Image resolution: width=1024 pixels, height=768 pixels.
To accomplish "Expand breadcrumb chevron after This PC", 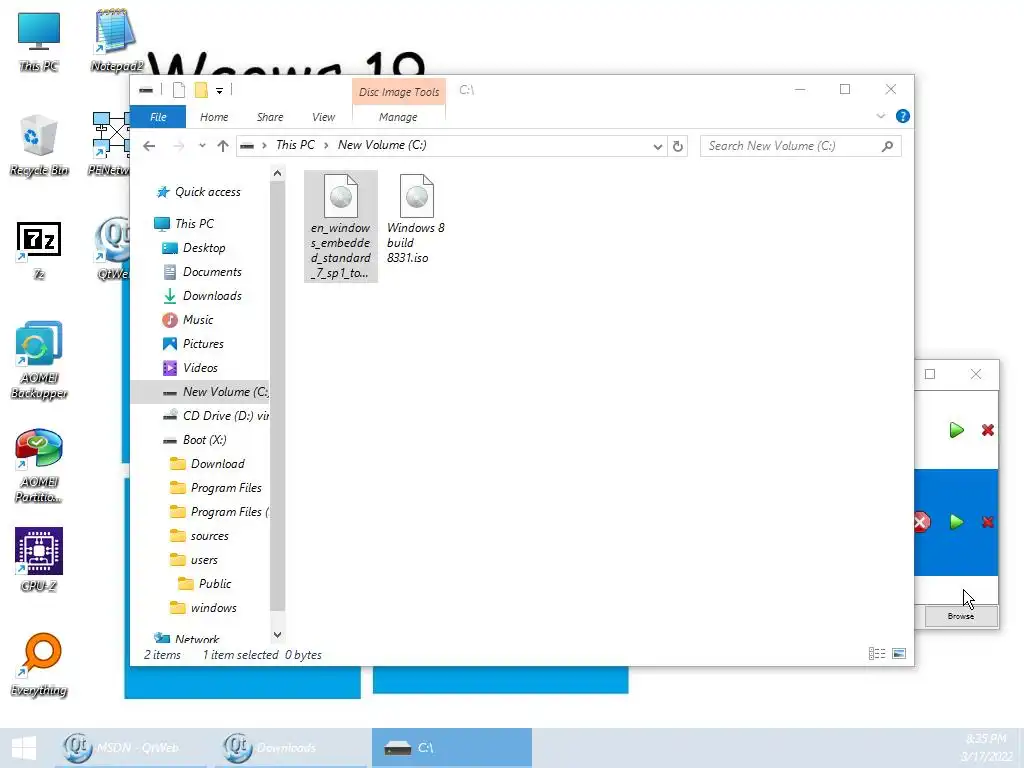I will pyautogui.click(x=326, y=146).
